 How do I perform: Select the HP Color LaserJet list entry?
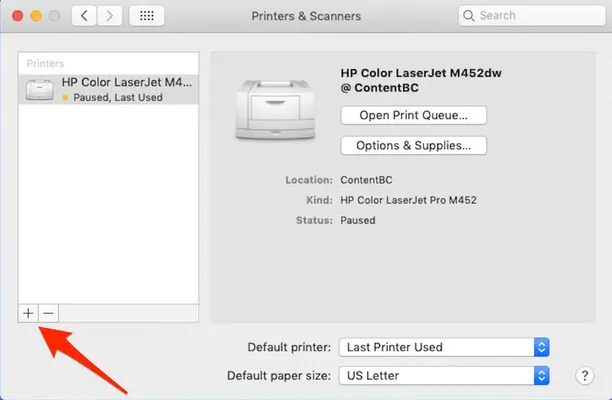pyautogui.click(x=125, y=89)
